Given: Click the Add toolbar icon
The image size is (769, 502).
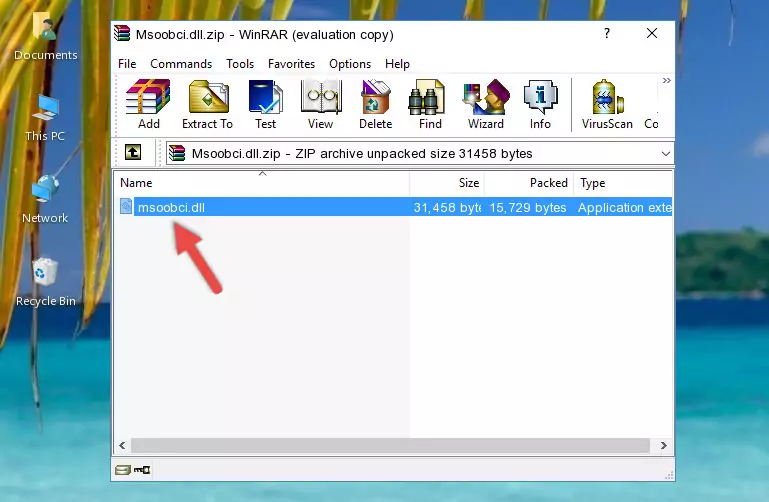Looking at the screenshot, I should [148, 104].
